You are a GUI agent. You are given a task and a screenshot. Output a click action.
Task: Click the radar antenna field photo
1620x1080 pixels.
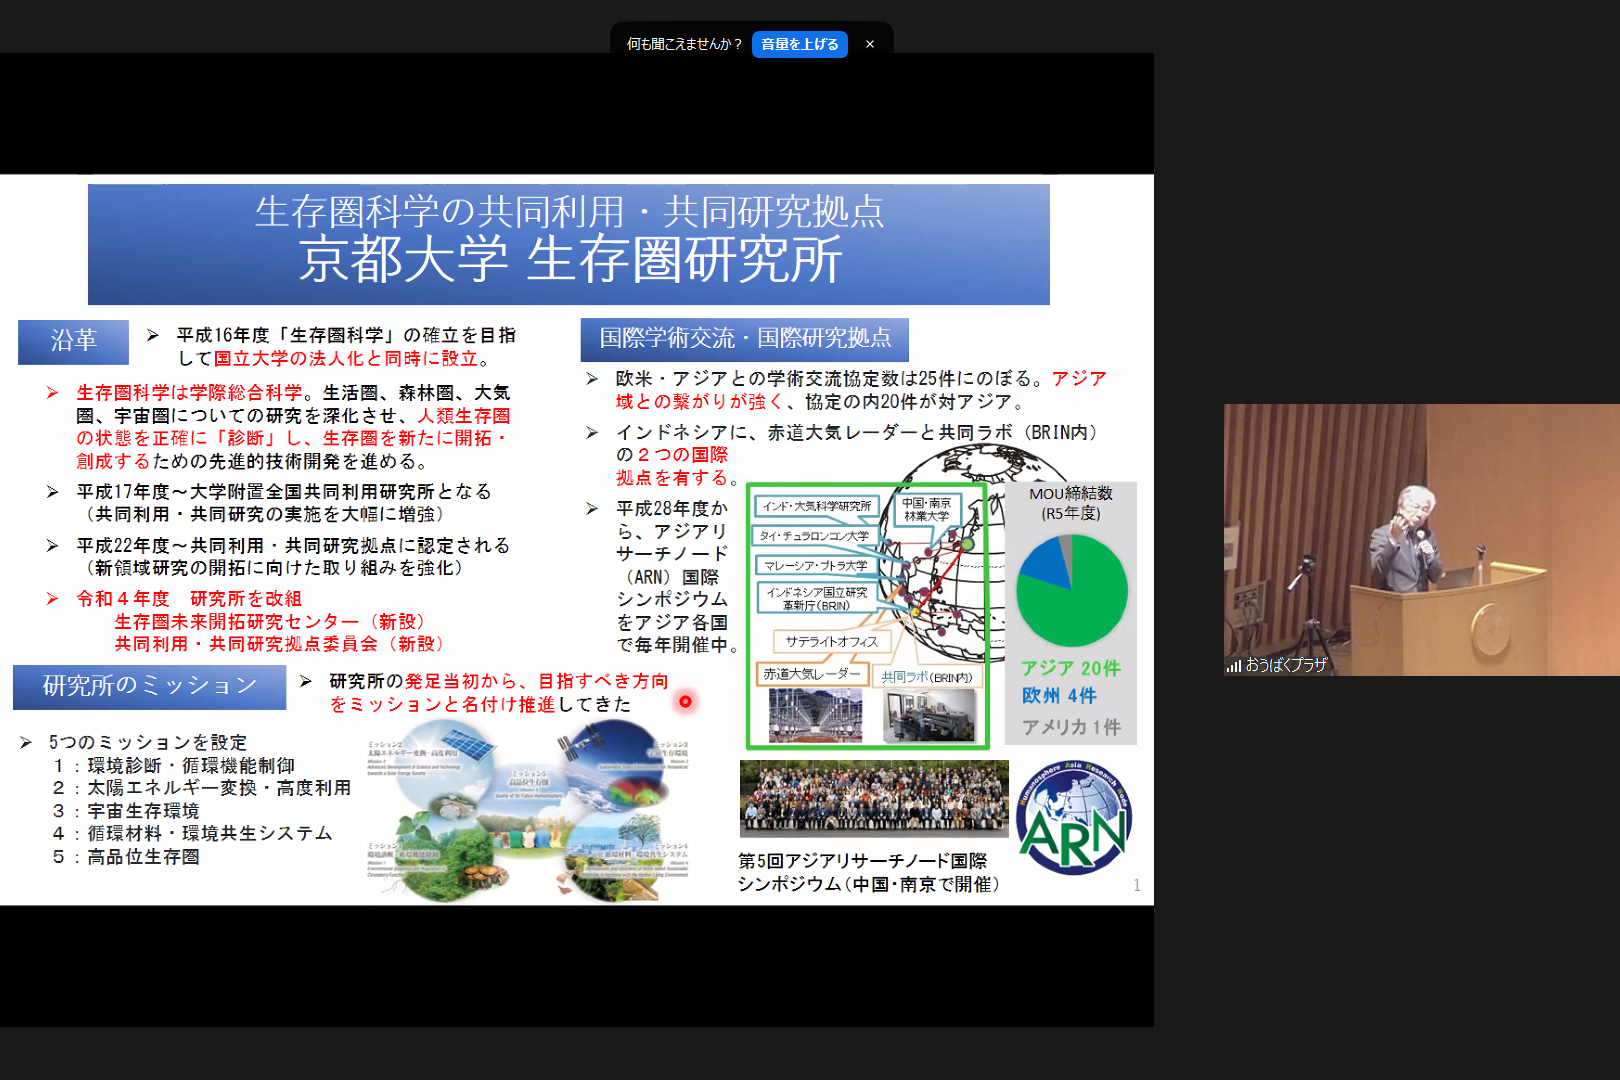pos(815,715)
